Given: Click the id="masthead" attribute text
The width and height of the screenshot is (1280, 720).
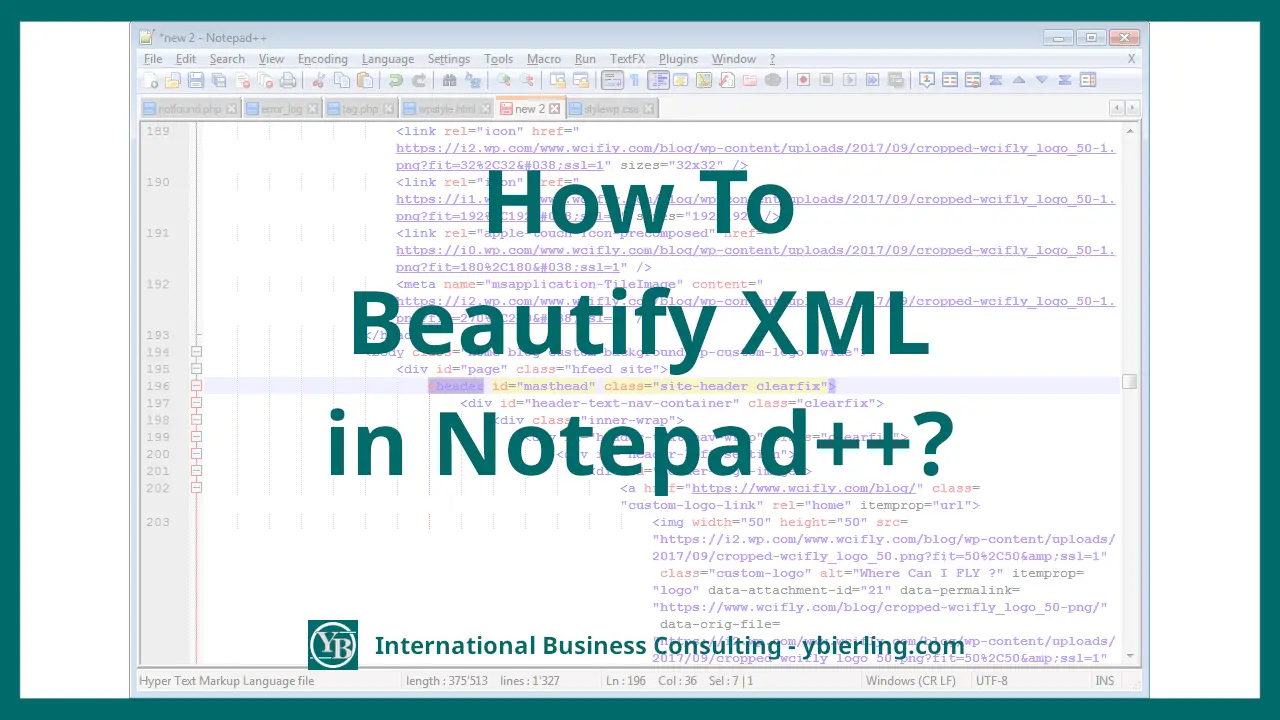Looking at the screenshot, I should point(544,386).
